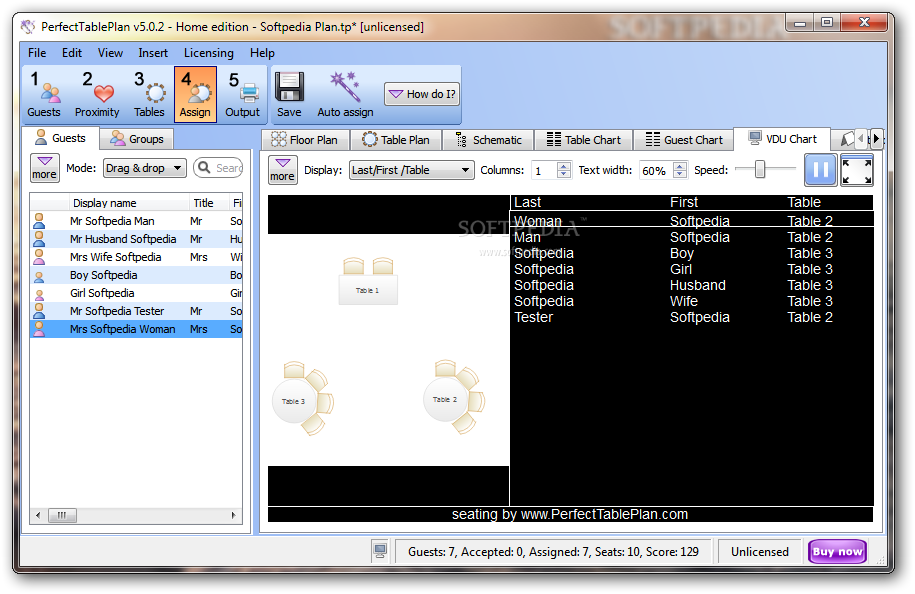This screenshot has width=915, height=594.
Task: Save the plan with floppy icon
Action: (x=289, y=94)
